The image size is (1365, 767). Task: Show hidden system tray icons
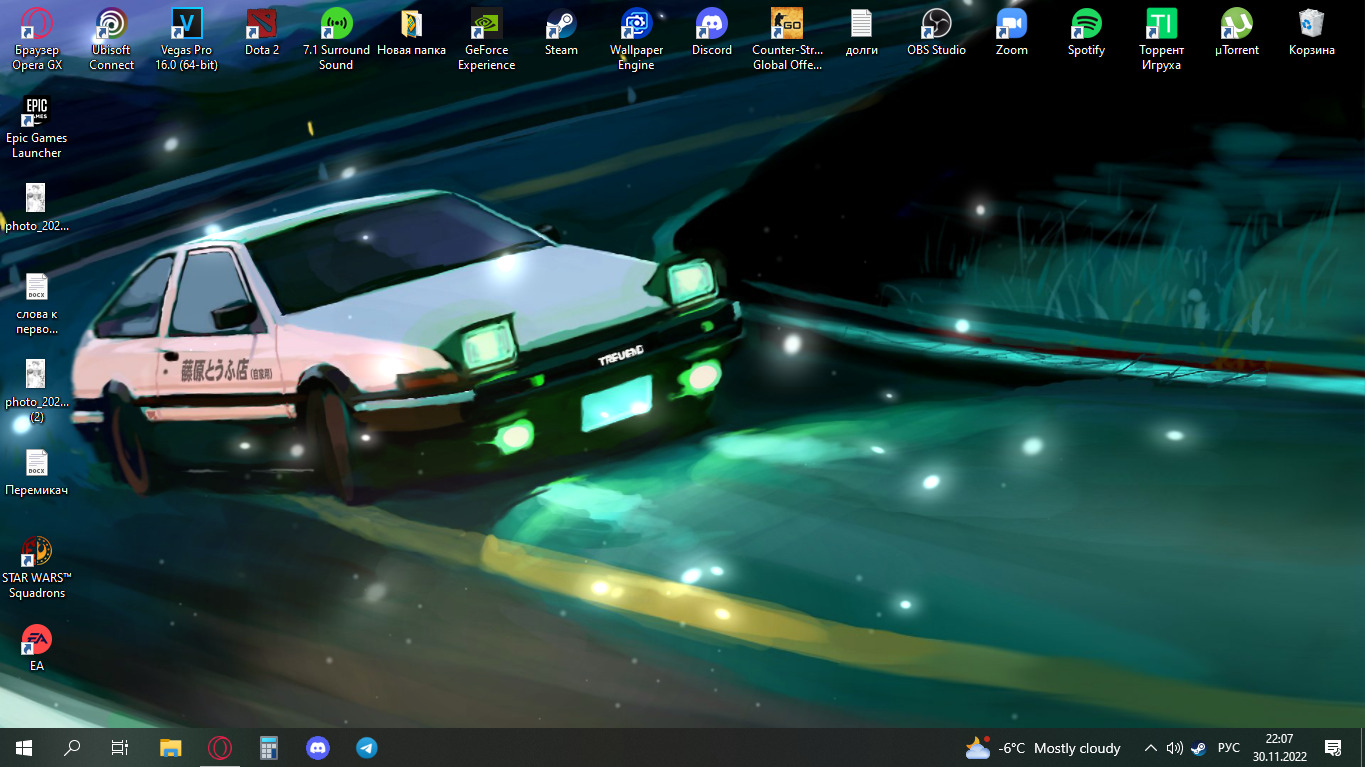(1150, 748)
